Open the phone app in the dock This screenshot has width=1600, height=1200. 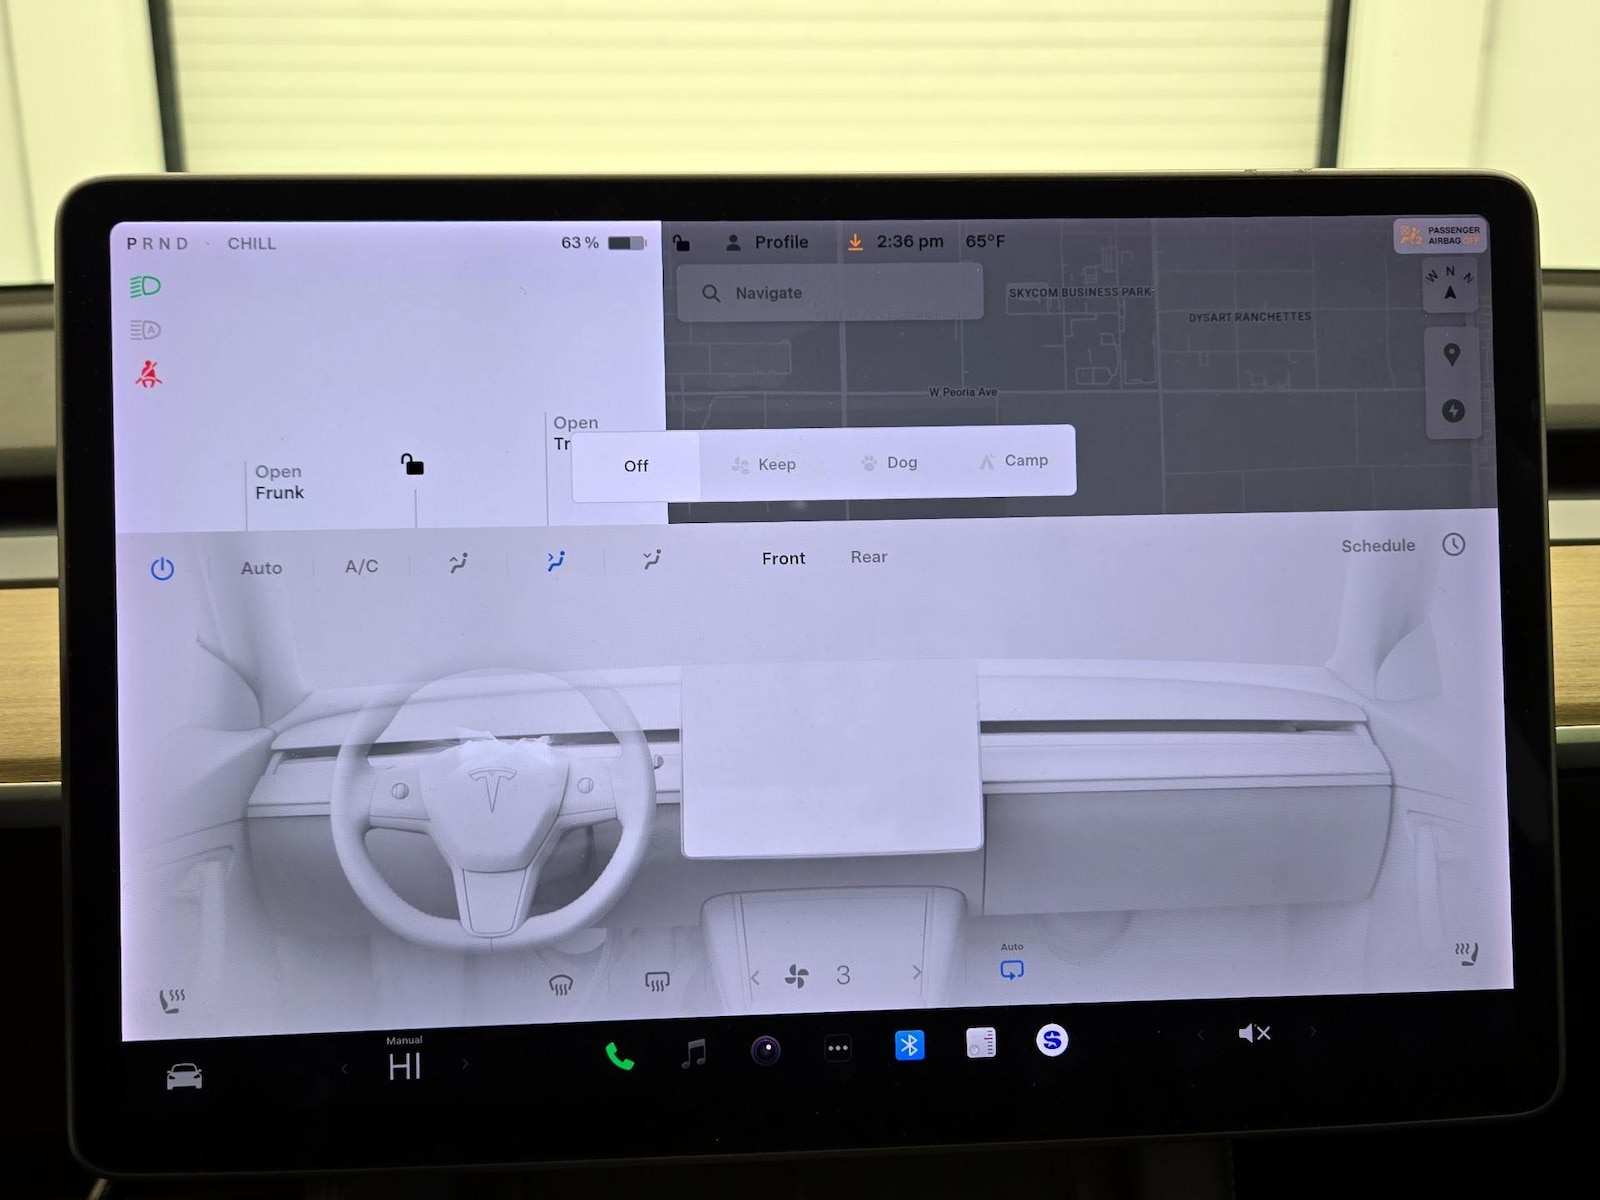(619, 1056)
